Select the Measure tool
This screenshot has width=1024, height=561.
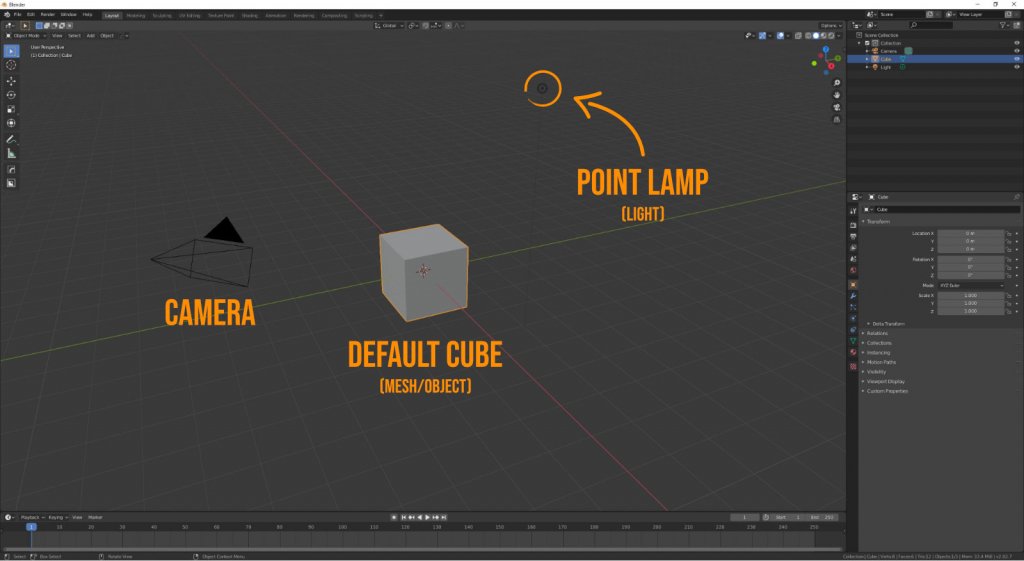[x=12, y=153]
